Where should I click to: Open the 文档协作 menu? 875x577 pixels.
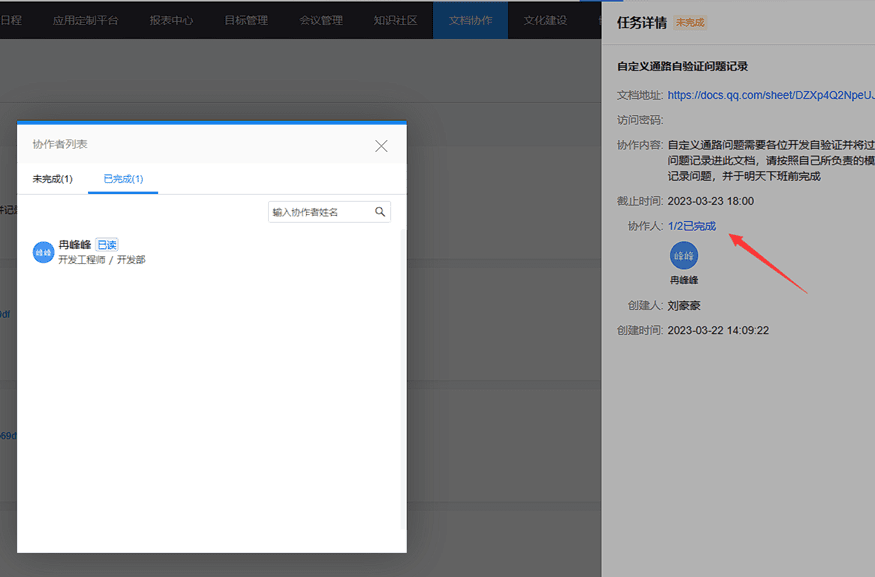click(470, 21)
